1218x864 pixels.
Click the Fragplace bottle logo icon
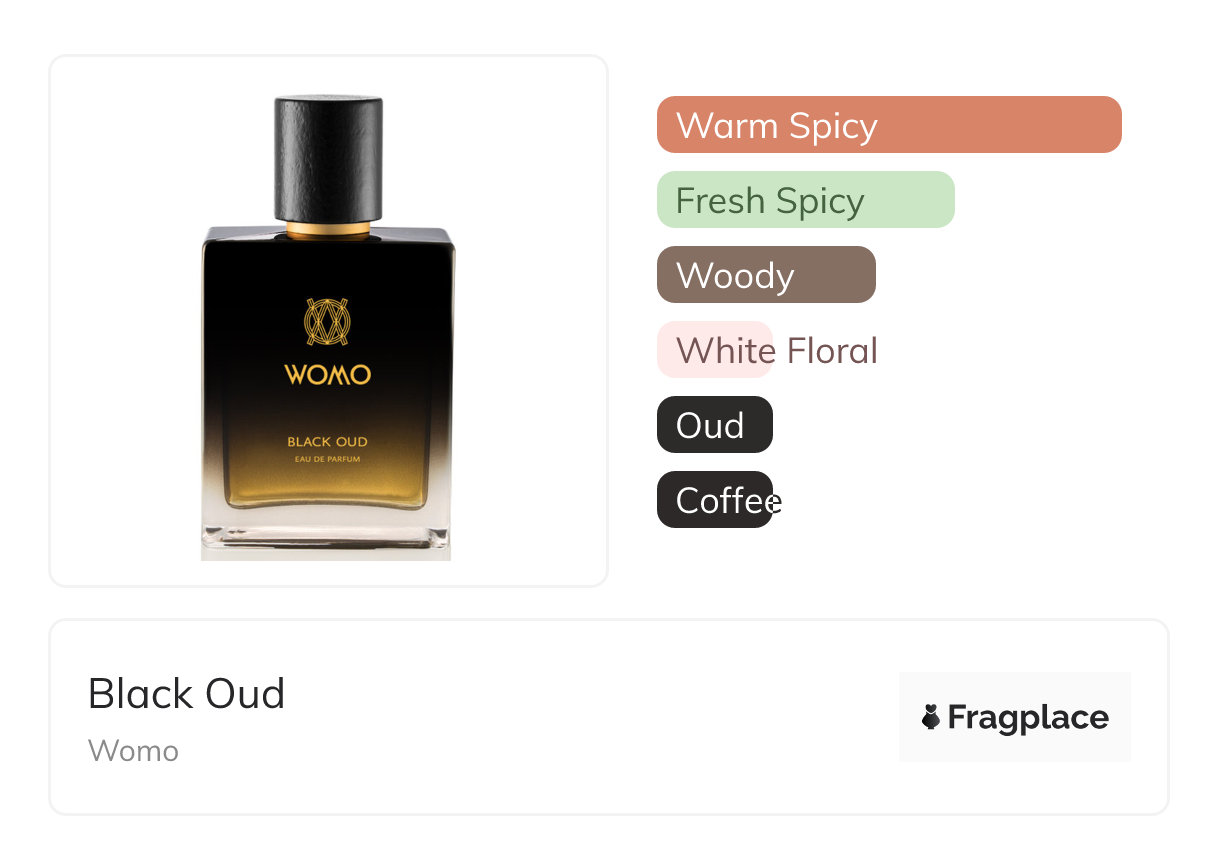(931, 717)
